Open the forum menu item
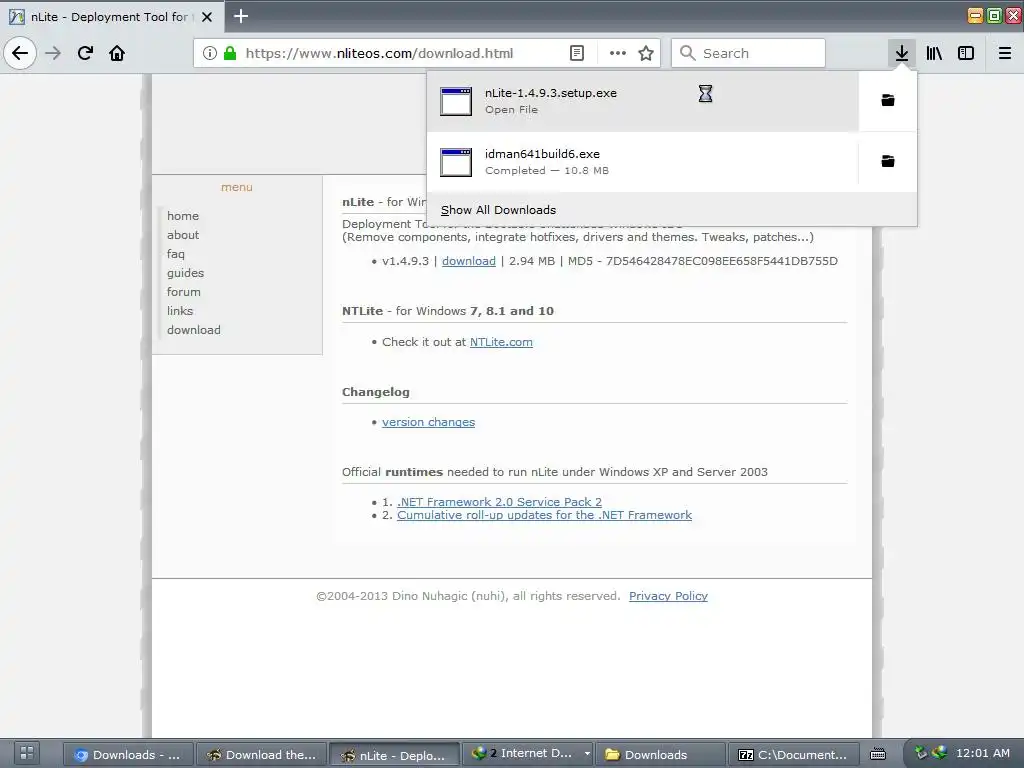 (184, 291)
